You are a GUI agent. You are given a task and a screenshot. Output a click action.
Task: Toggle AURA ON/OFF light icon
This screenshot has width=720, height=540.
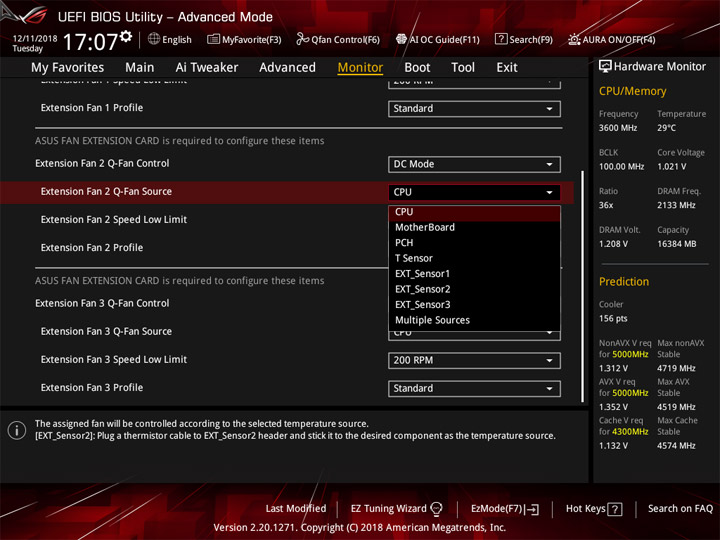[x=574, y=39]
